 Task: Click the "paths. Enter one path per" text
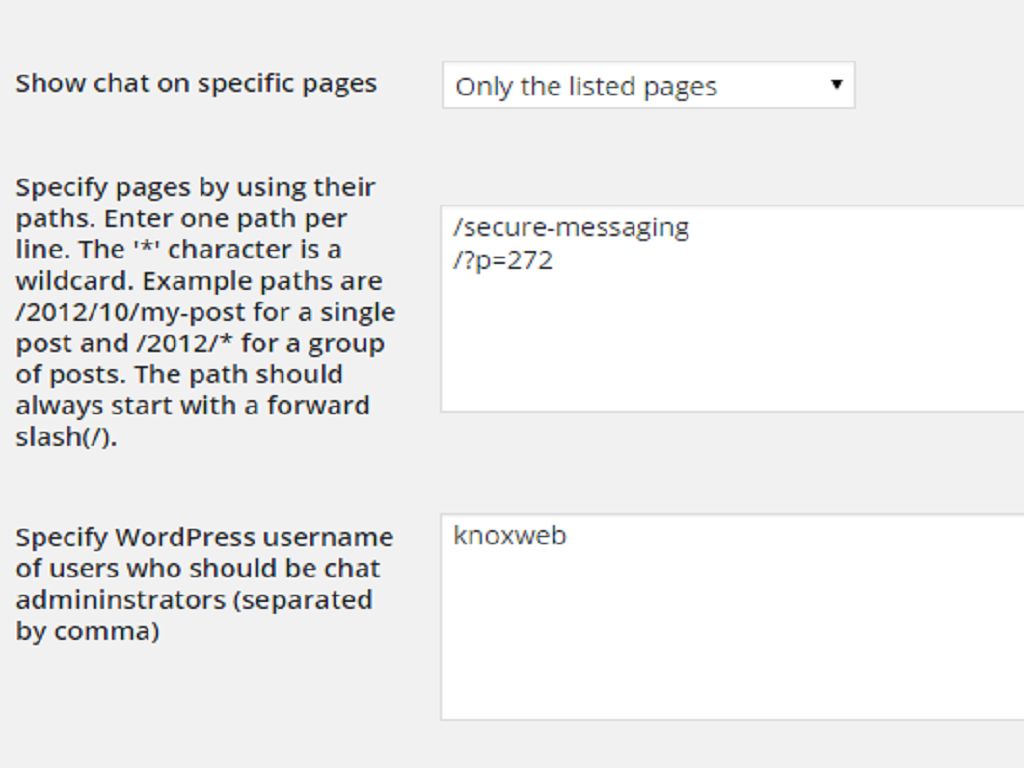click(x=181, y=218)
